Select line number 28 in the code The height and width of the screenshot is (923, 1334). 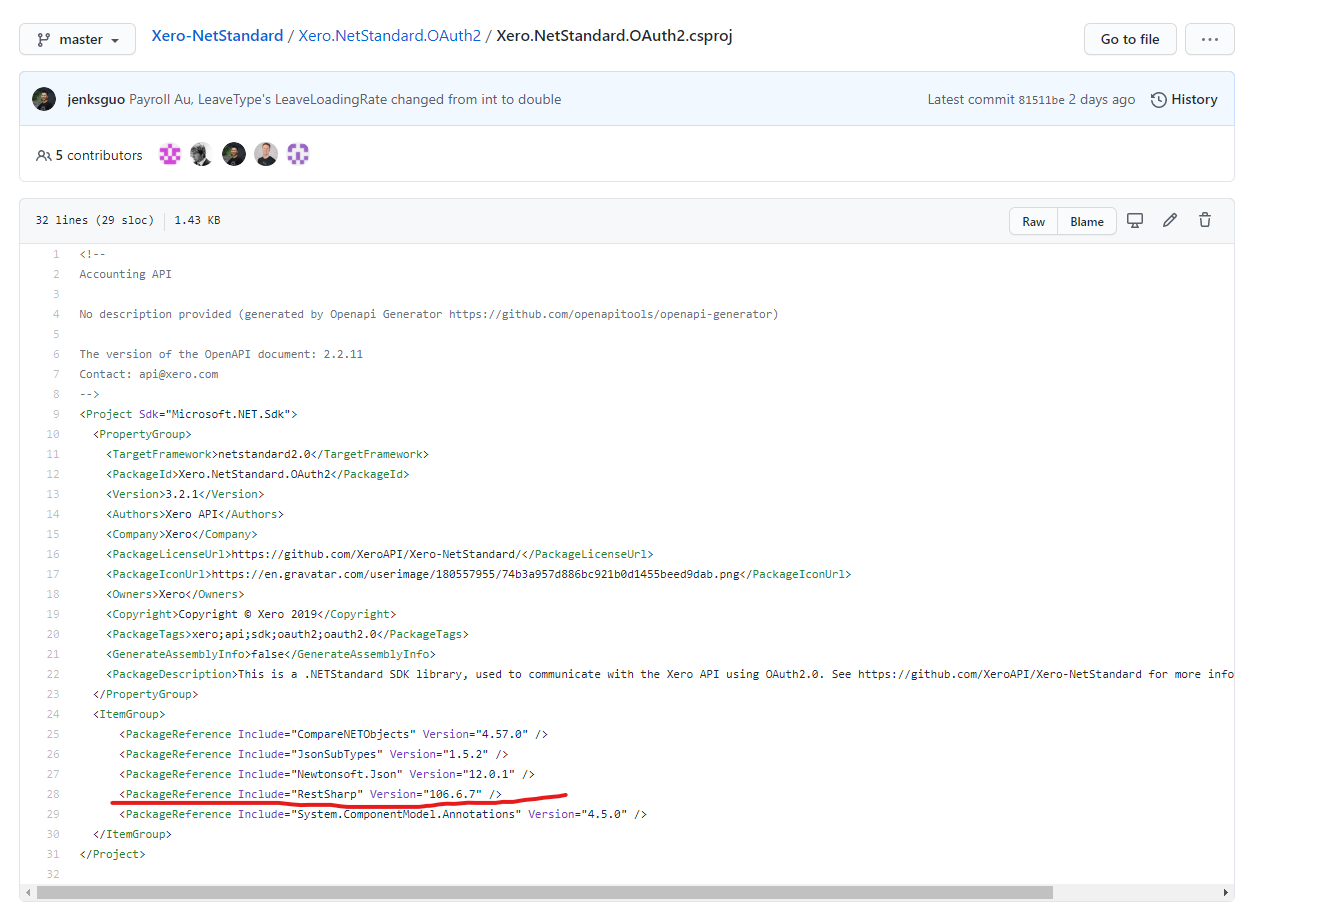tap(52, 793)
